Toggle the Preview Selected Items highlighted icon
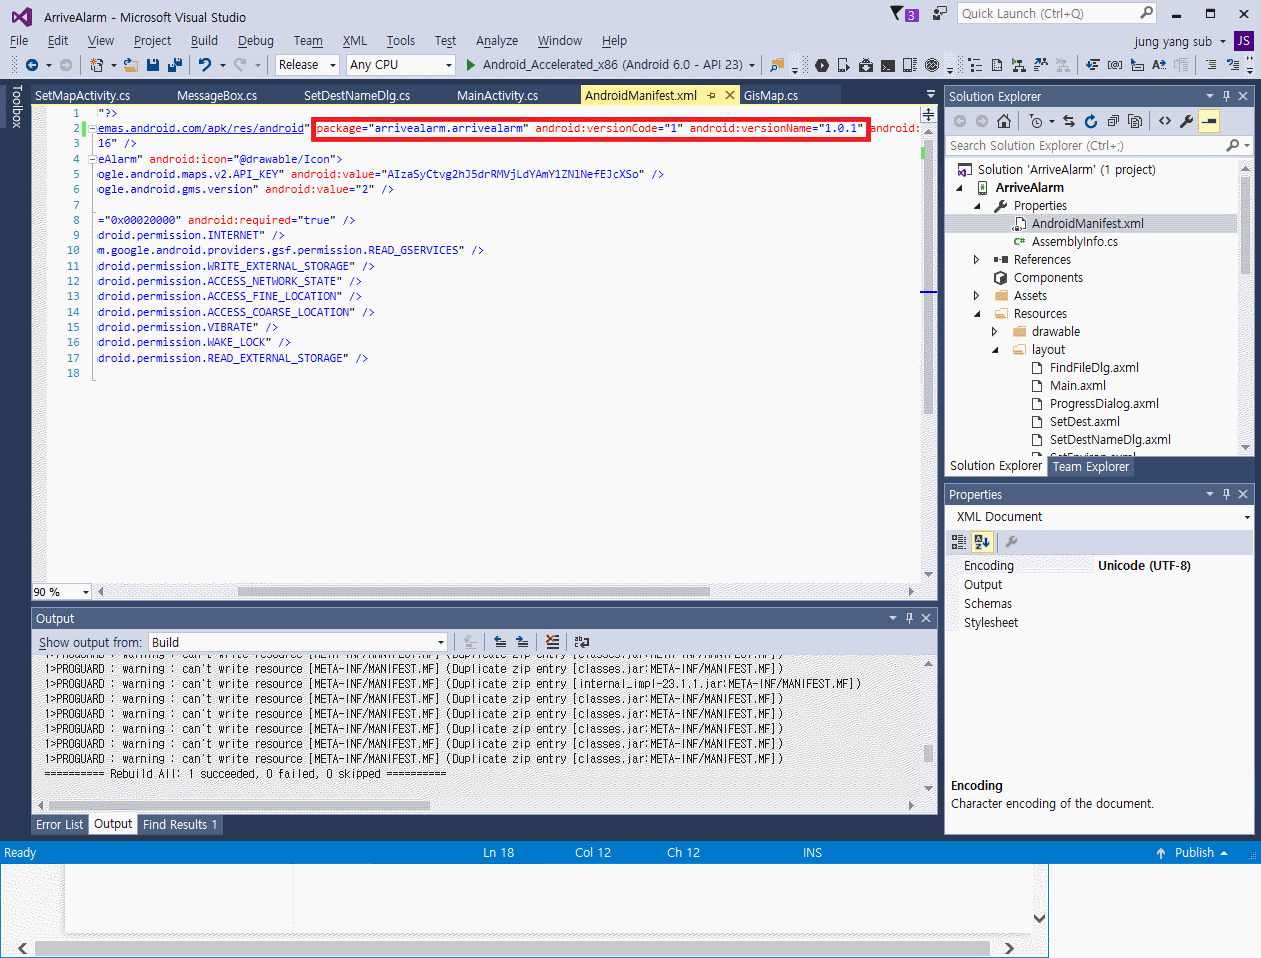 [1210, 121]
